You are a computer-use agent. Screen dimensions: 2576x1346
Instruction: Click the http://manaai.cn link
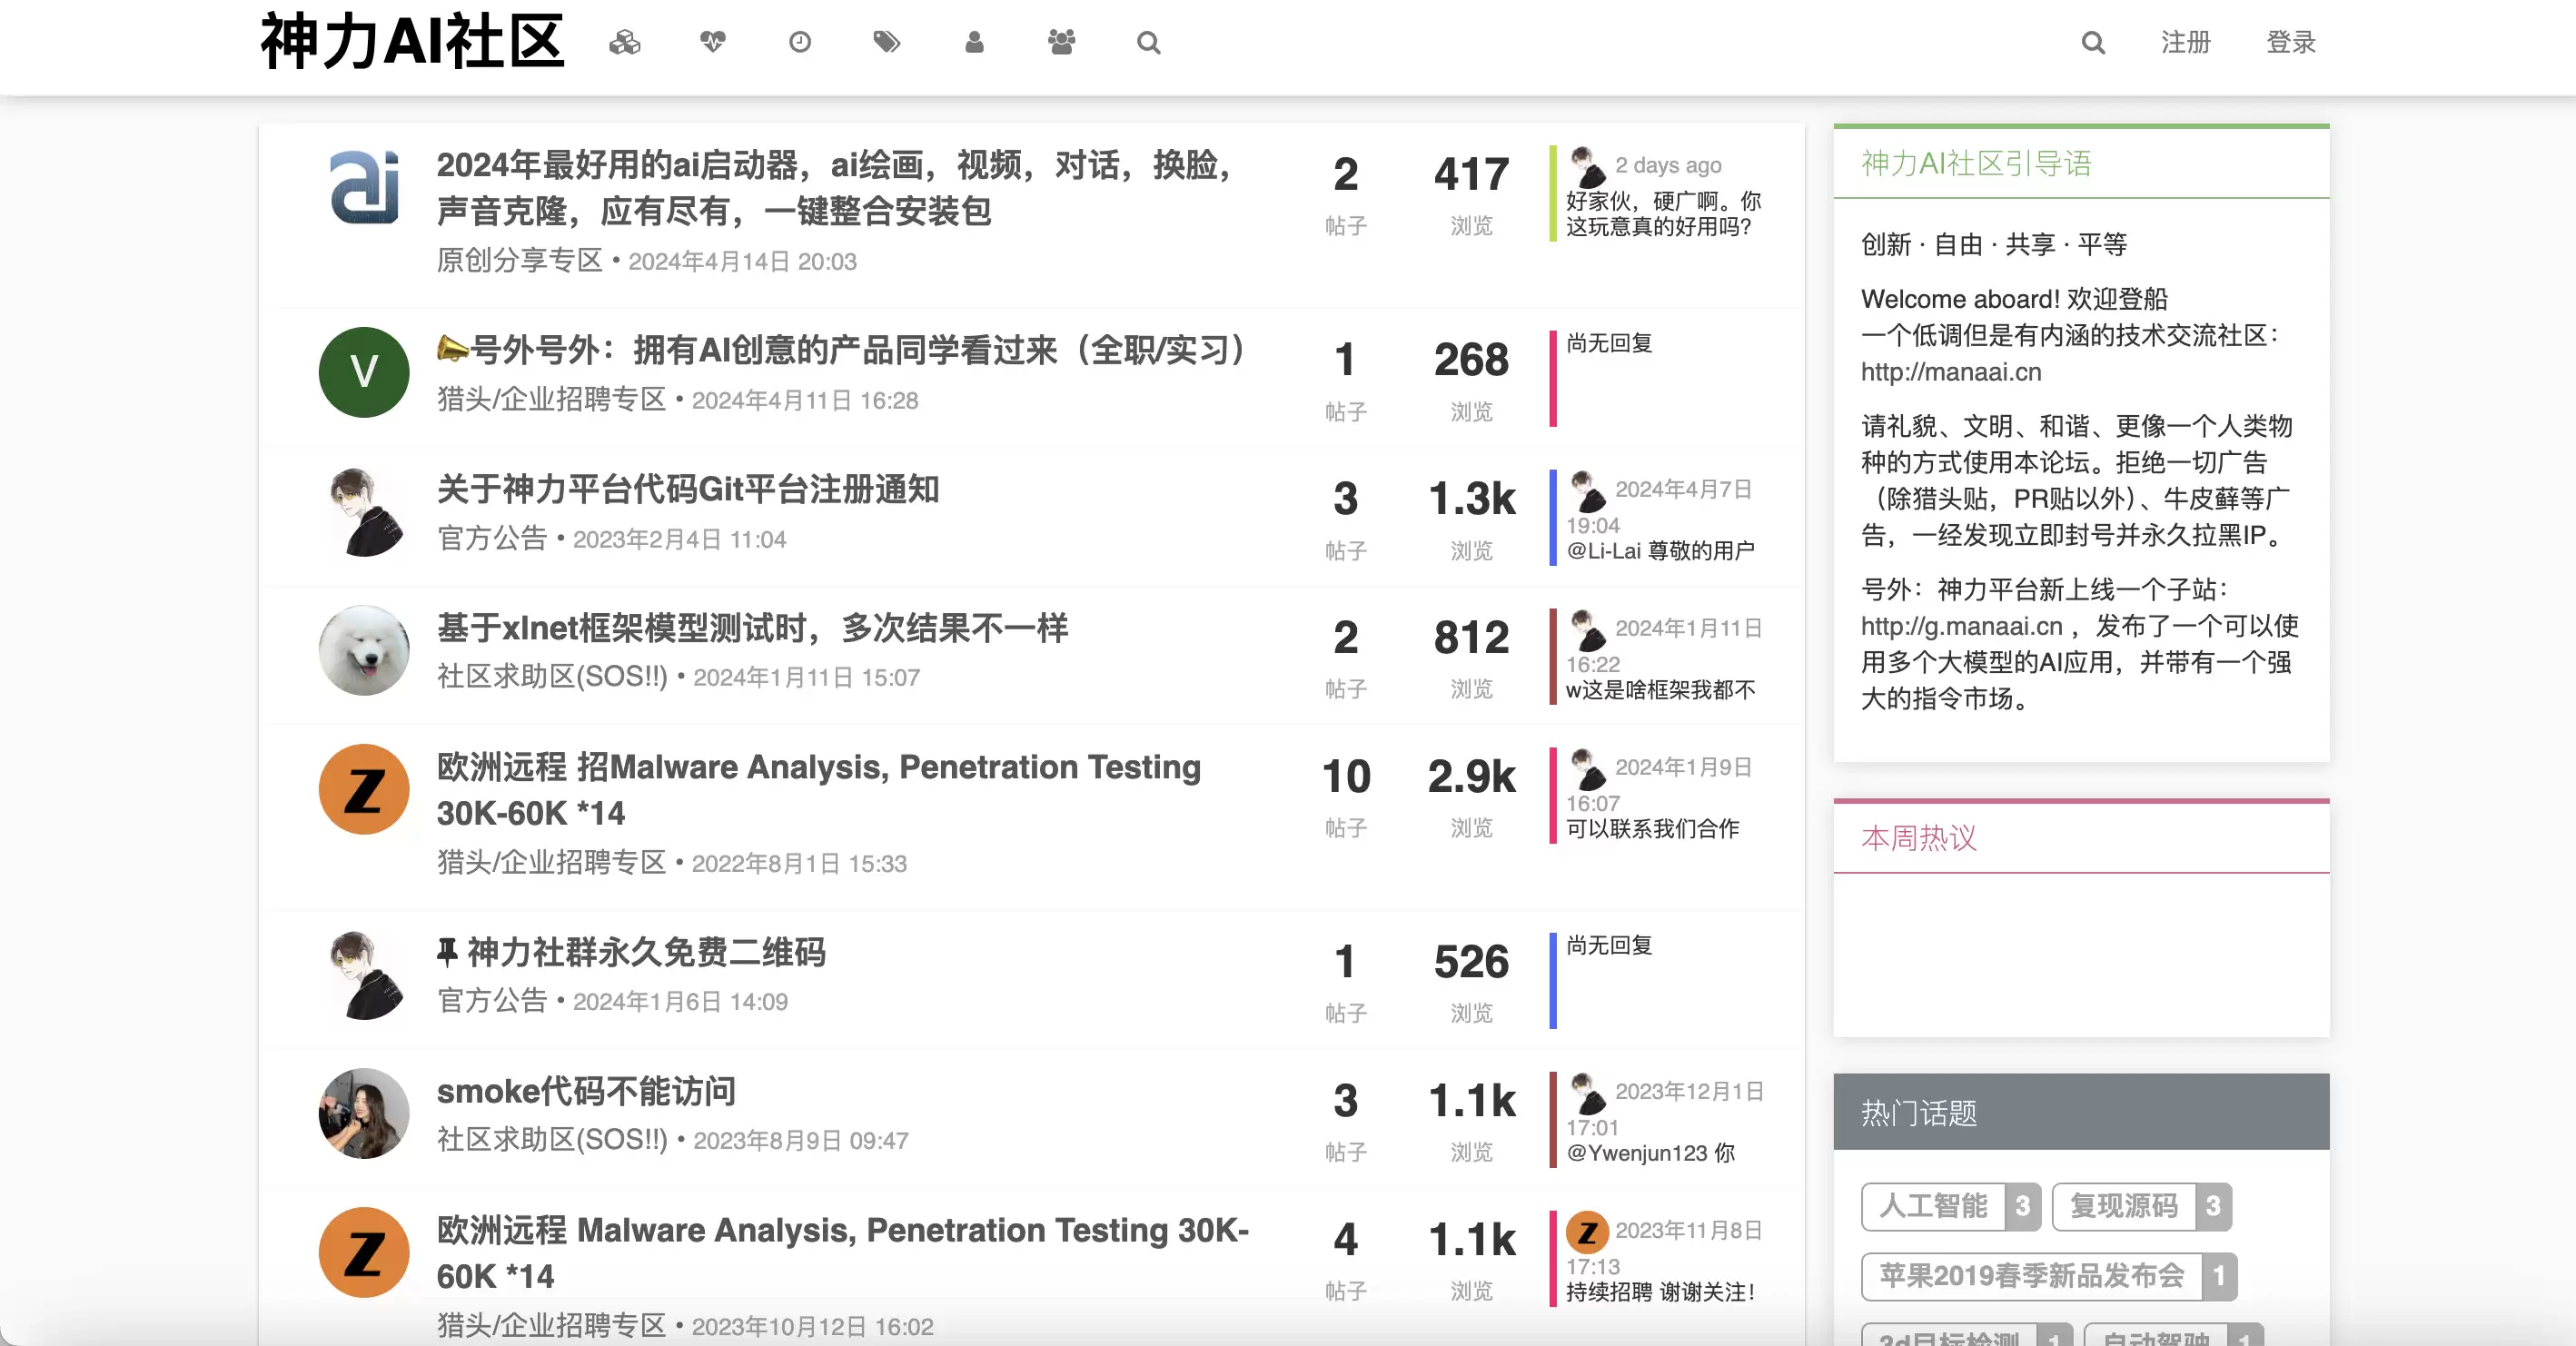point(1951,372)
